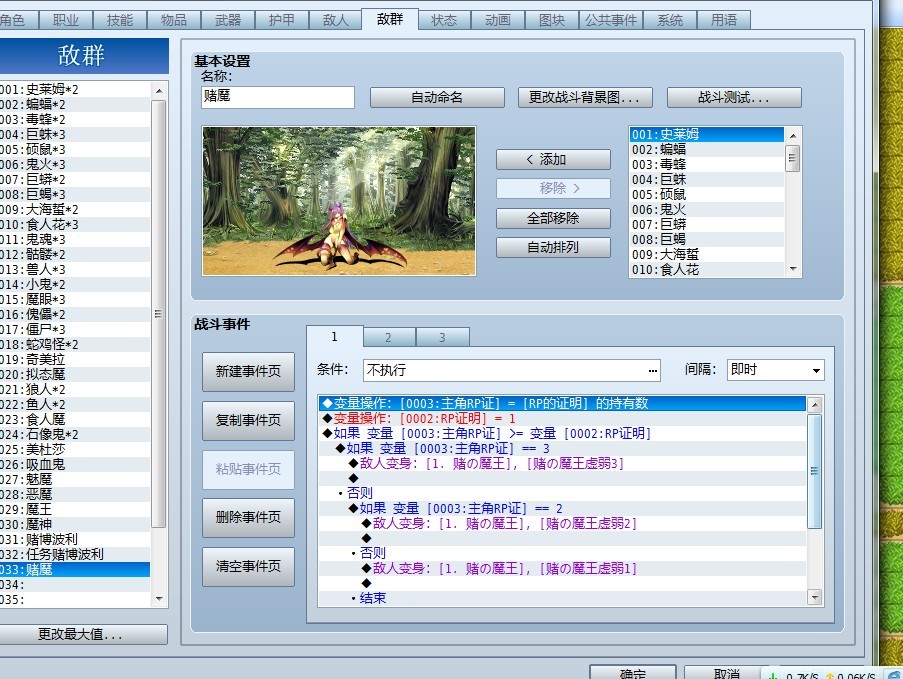Select troop 010:食人花*3
Image resolution: width=903 pixels, height=679 pixels.
tap(75, 224)
